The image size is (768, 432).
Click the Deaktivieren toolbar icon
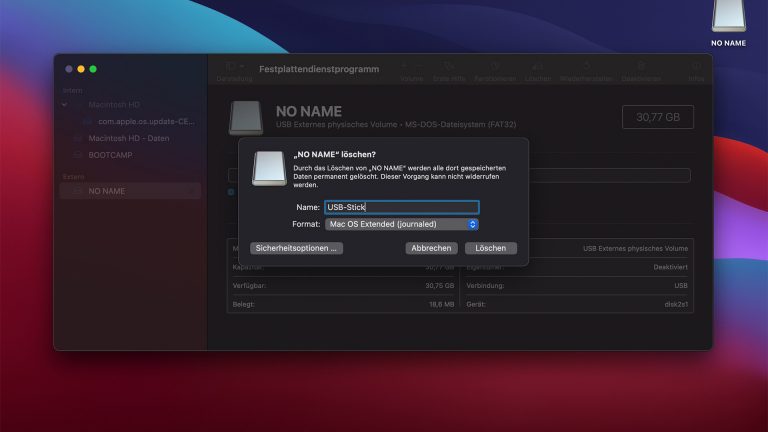640,67
